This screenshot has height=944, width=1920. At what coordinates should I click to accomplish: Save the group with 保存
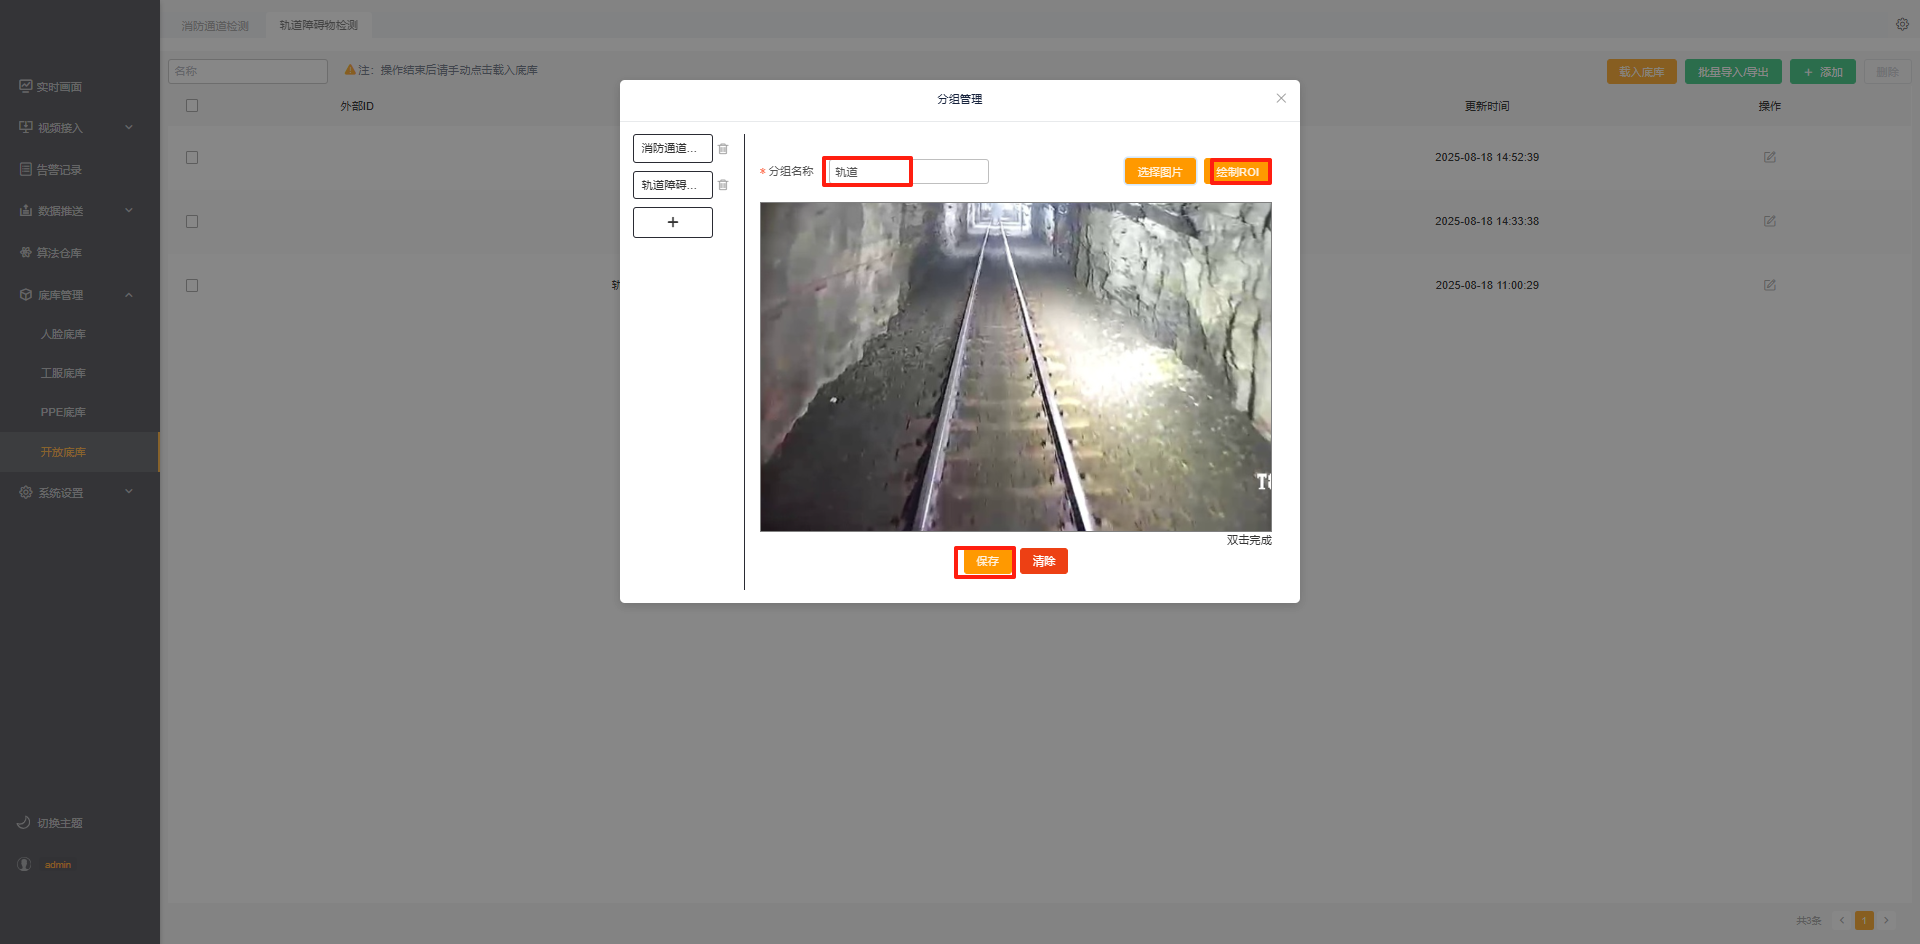tap(987, 561)
